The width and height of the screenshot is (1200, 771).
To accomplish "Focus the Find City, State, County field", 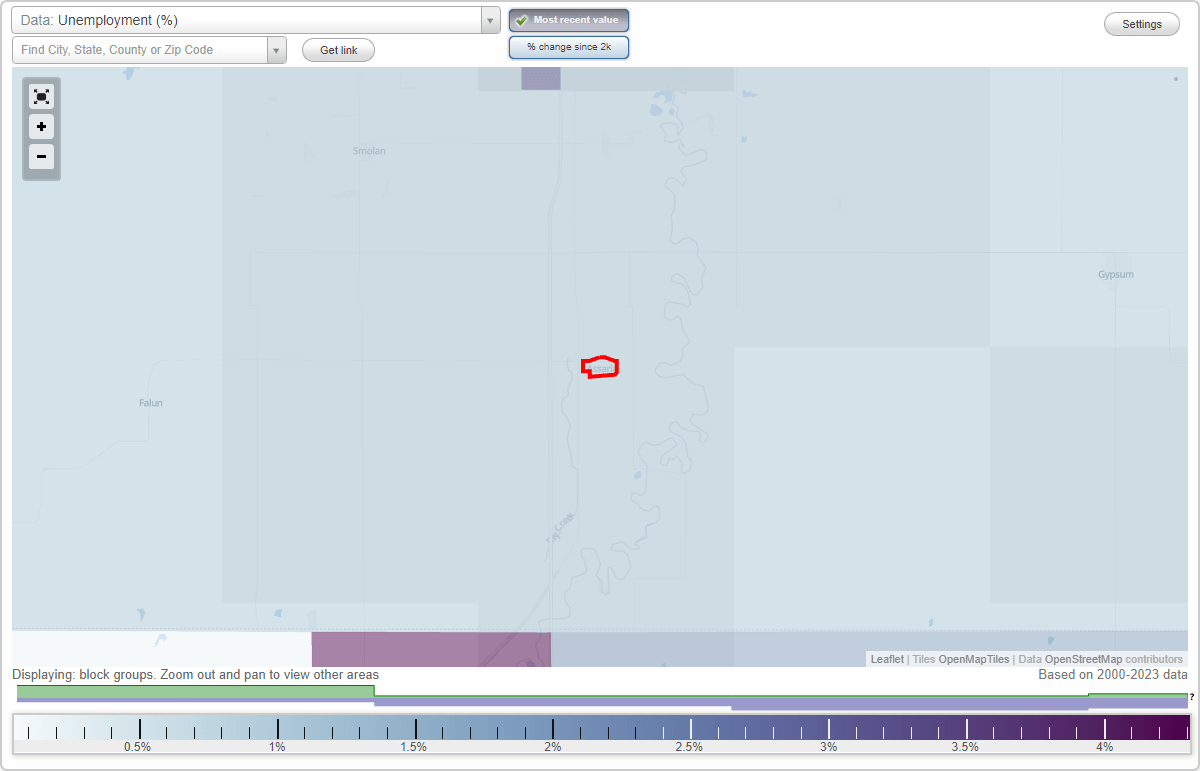I will point(140,50).
